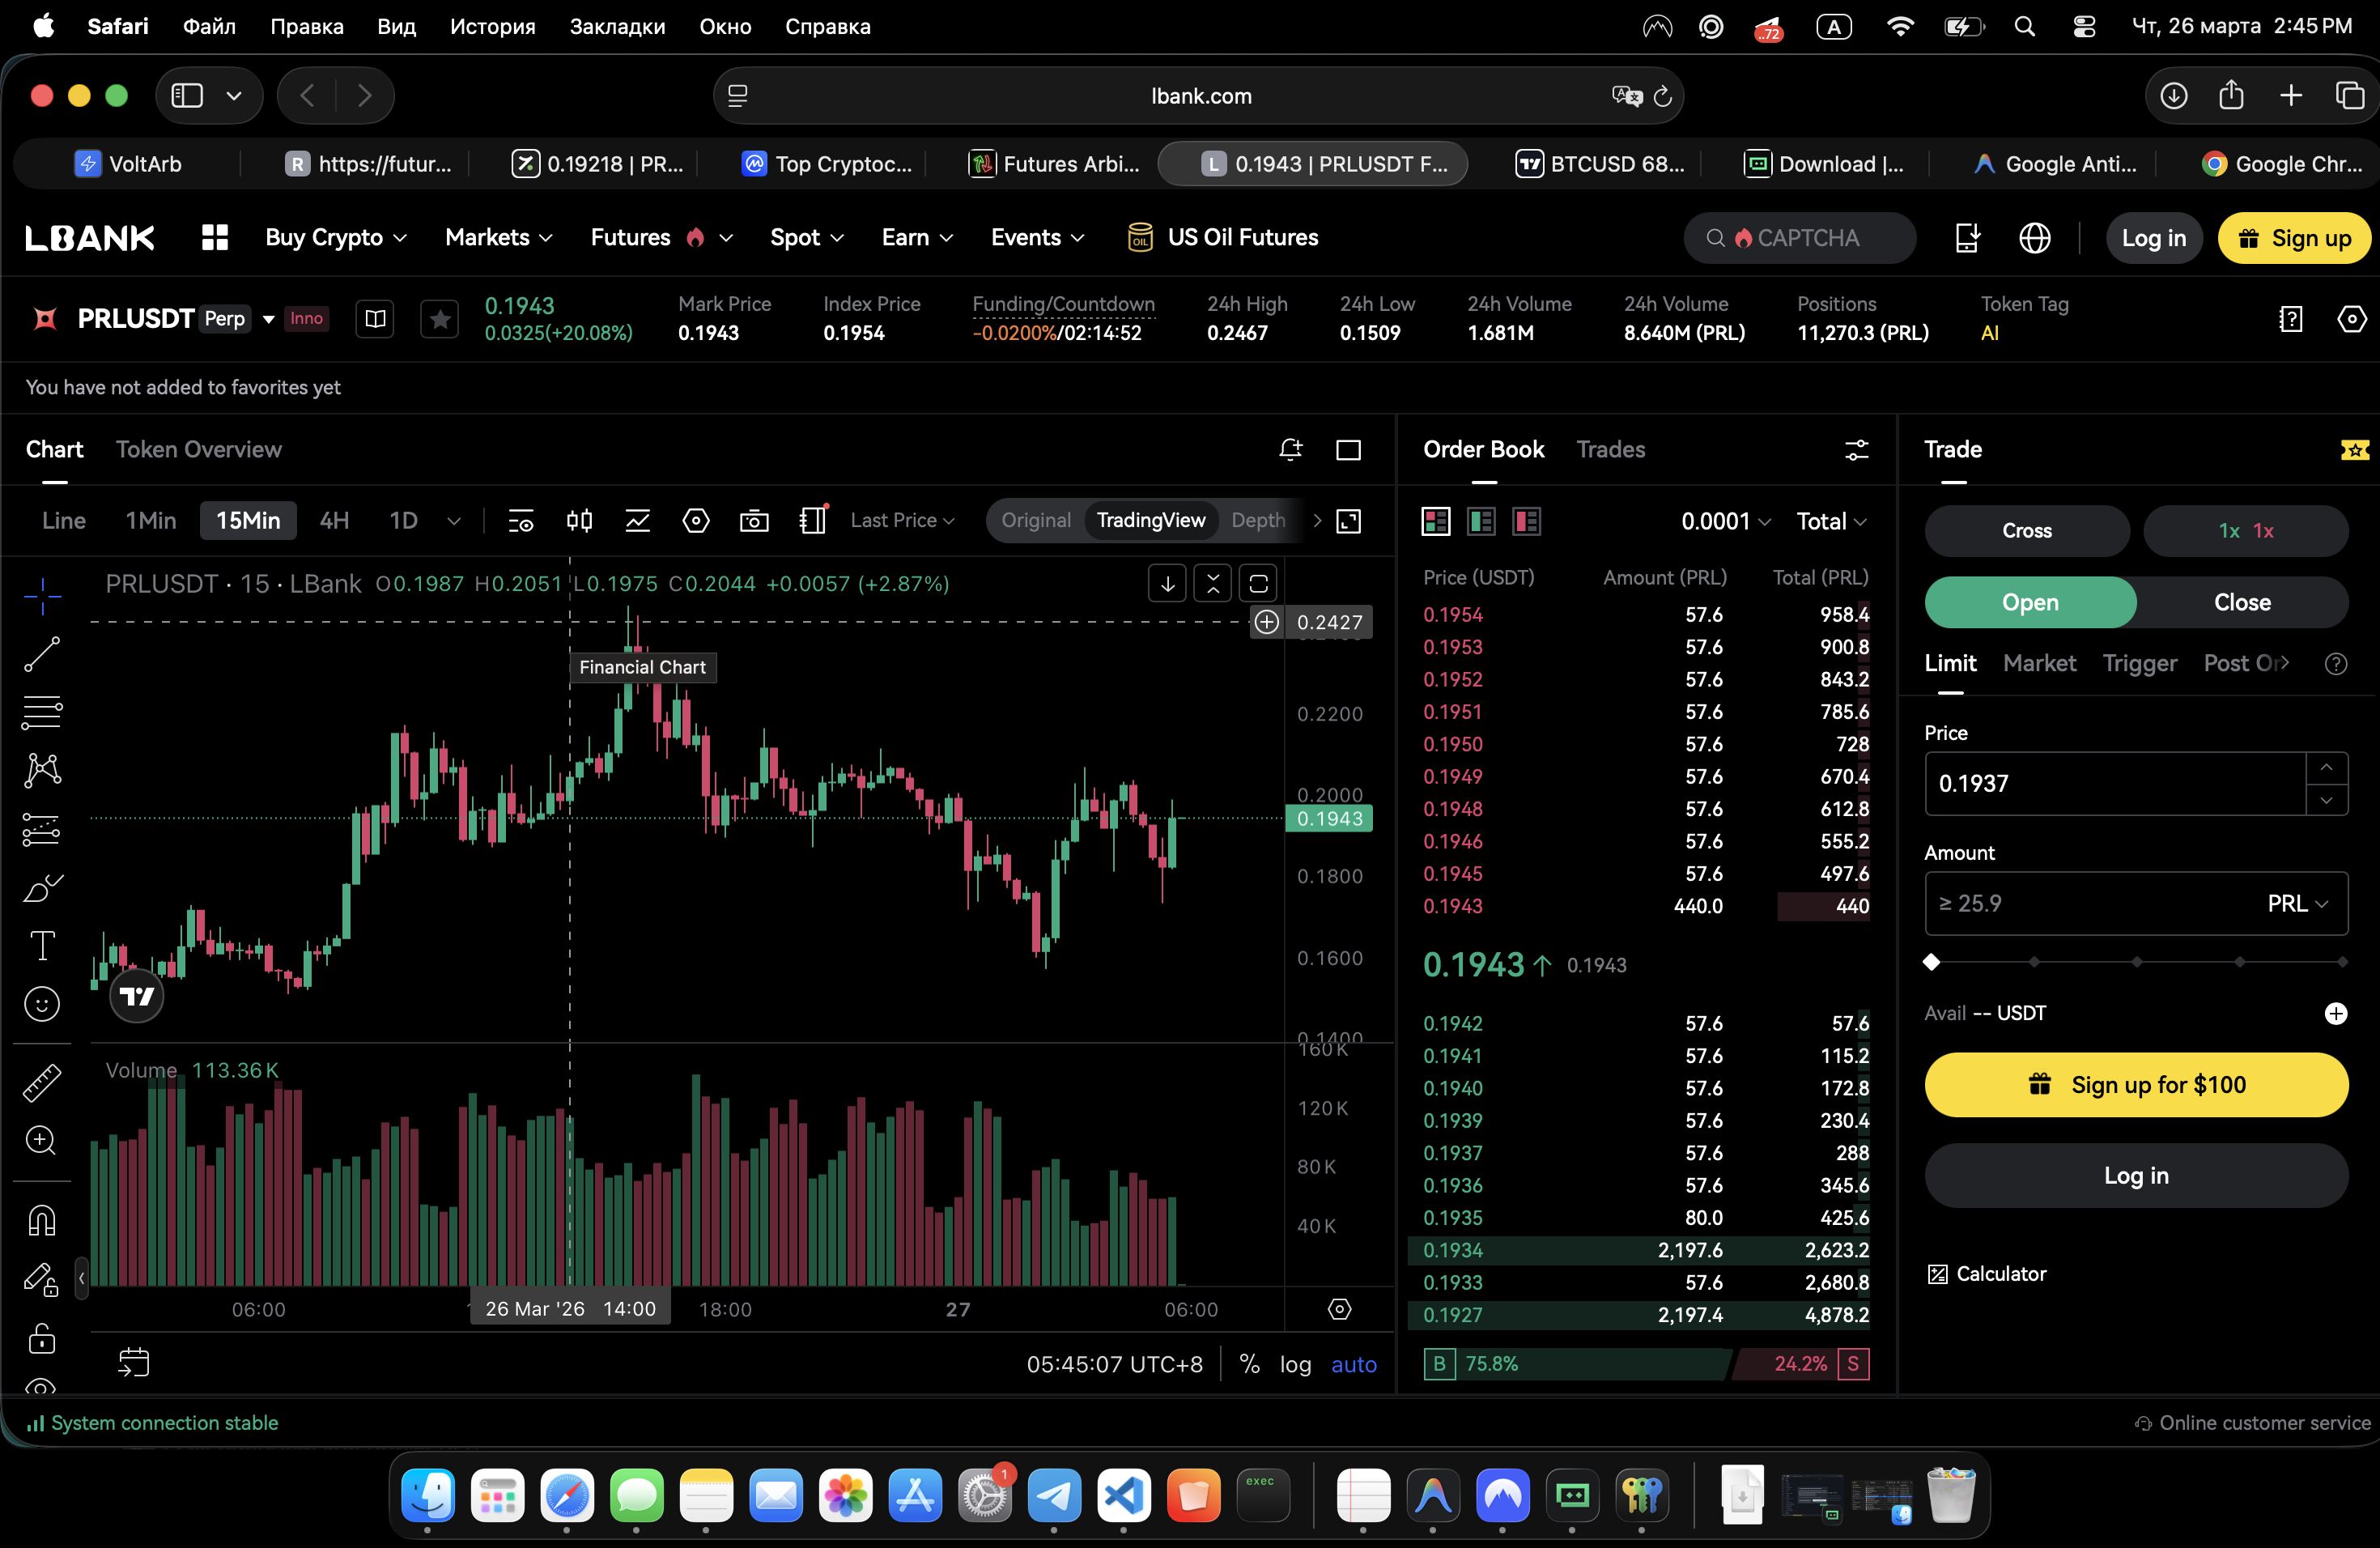Open the contract info book icon
The image size is (2380, 1548).
(375, 319)
